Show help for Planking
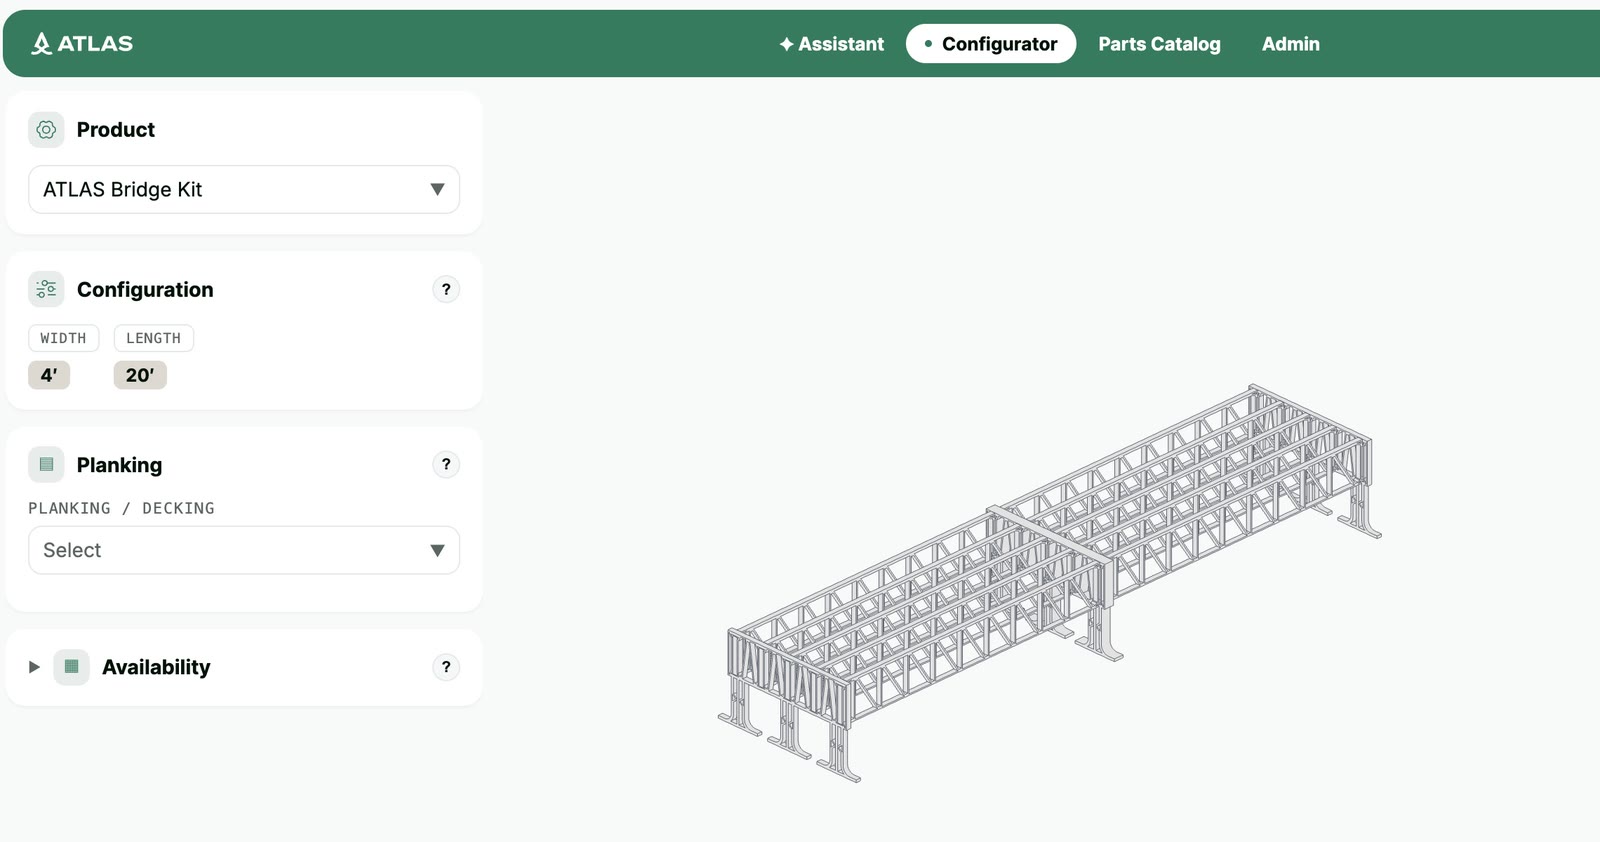The width and height of the screenshot is (1600, 842). [x=446, y=464]
